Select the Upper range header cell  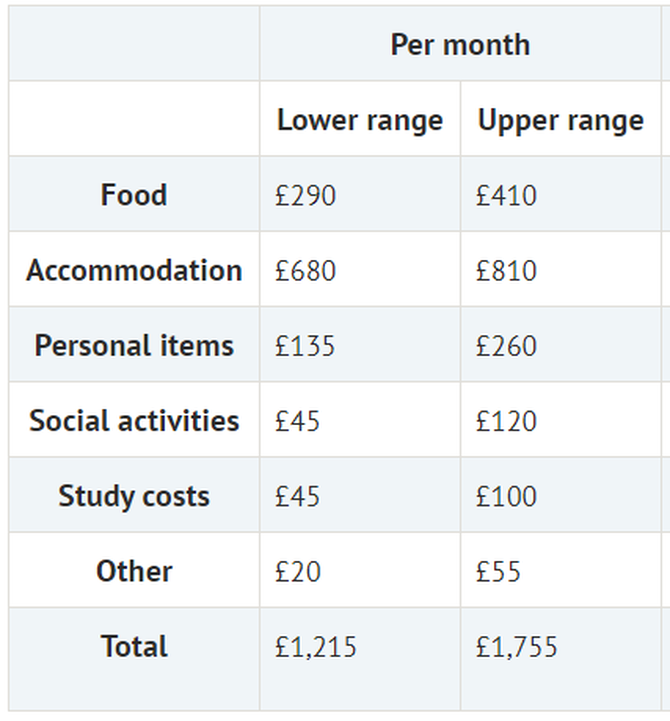561,121
